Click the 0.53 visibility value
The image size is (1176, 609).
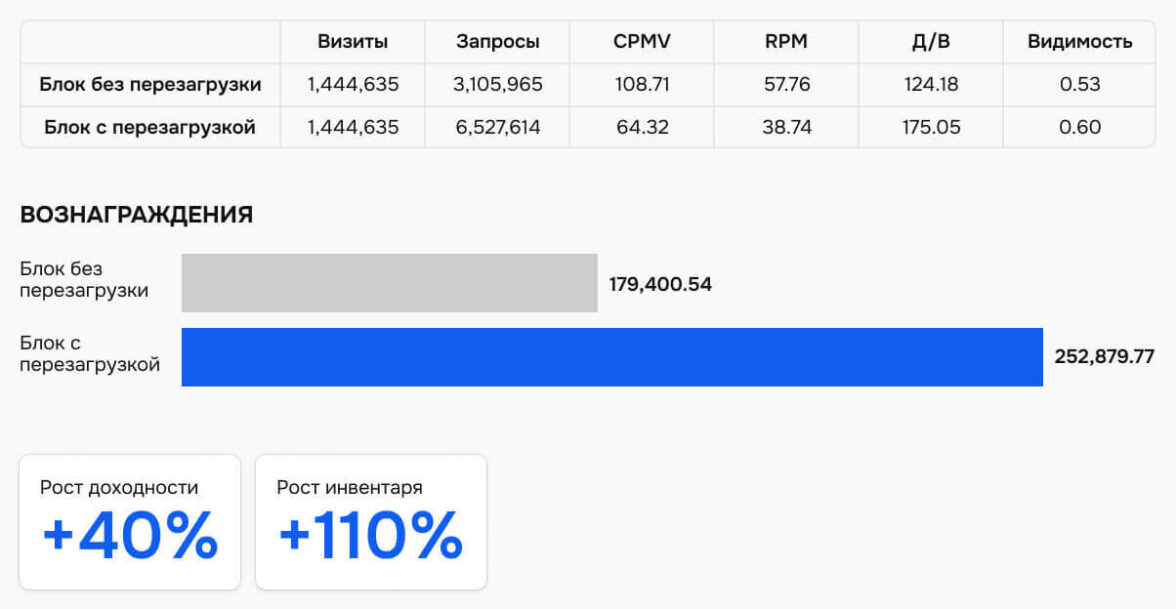tap(1080, 85)
